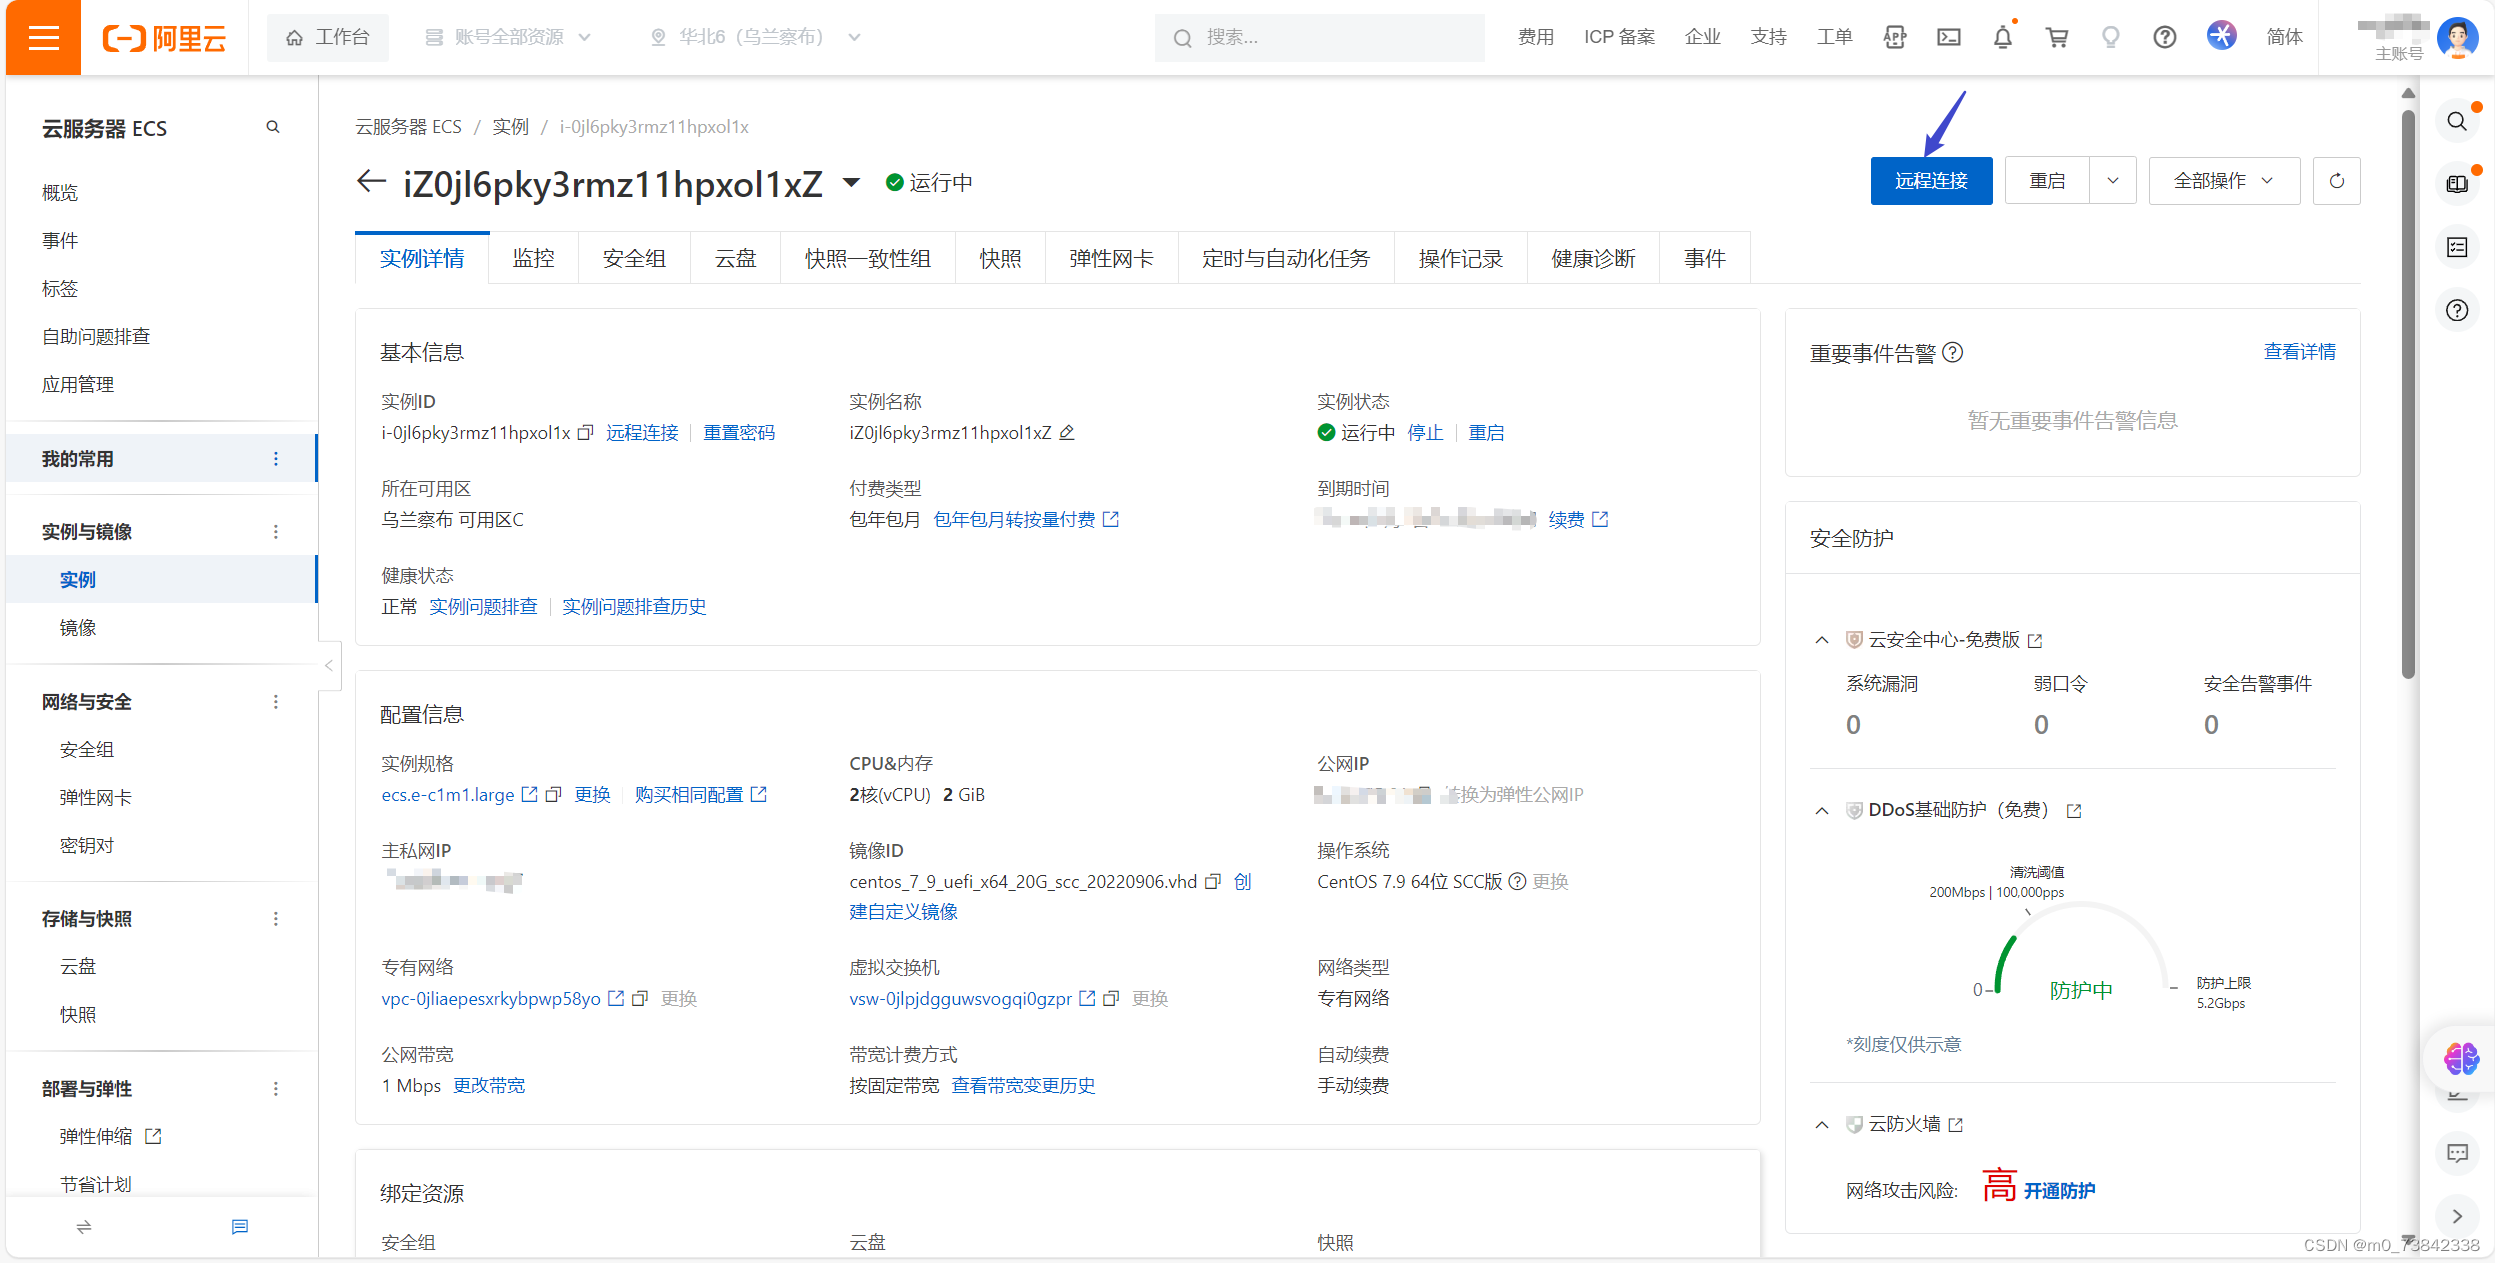Click the Alibaba Cloud logo
This screenshot has width=2495, height=1263.
click(x=165, y=38)
